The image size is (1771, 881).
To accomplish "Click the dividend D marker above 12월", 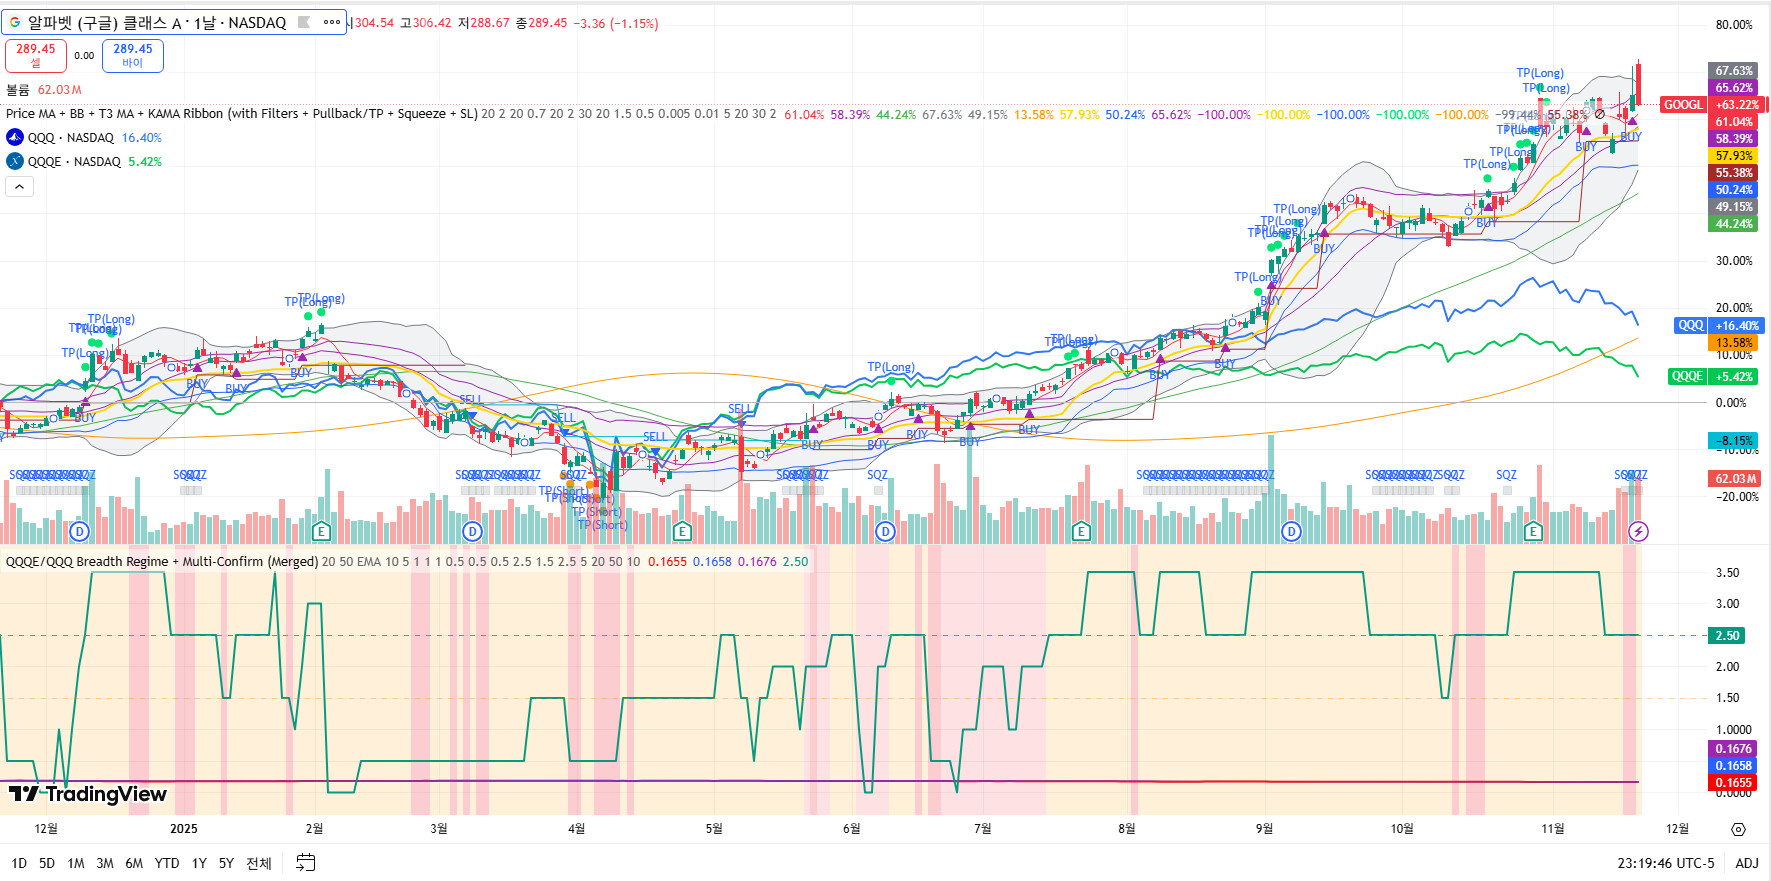I will [x=80, y=531].
